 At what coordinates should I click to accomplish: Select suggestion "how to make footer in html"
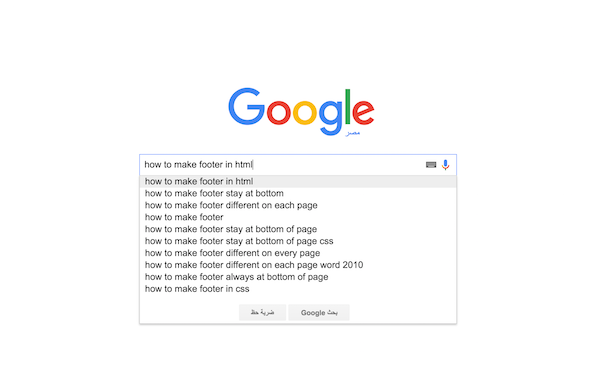(298, 181)
